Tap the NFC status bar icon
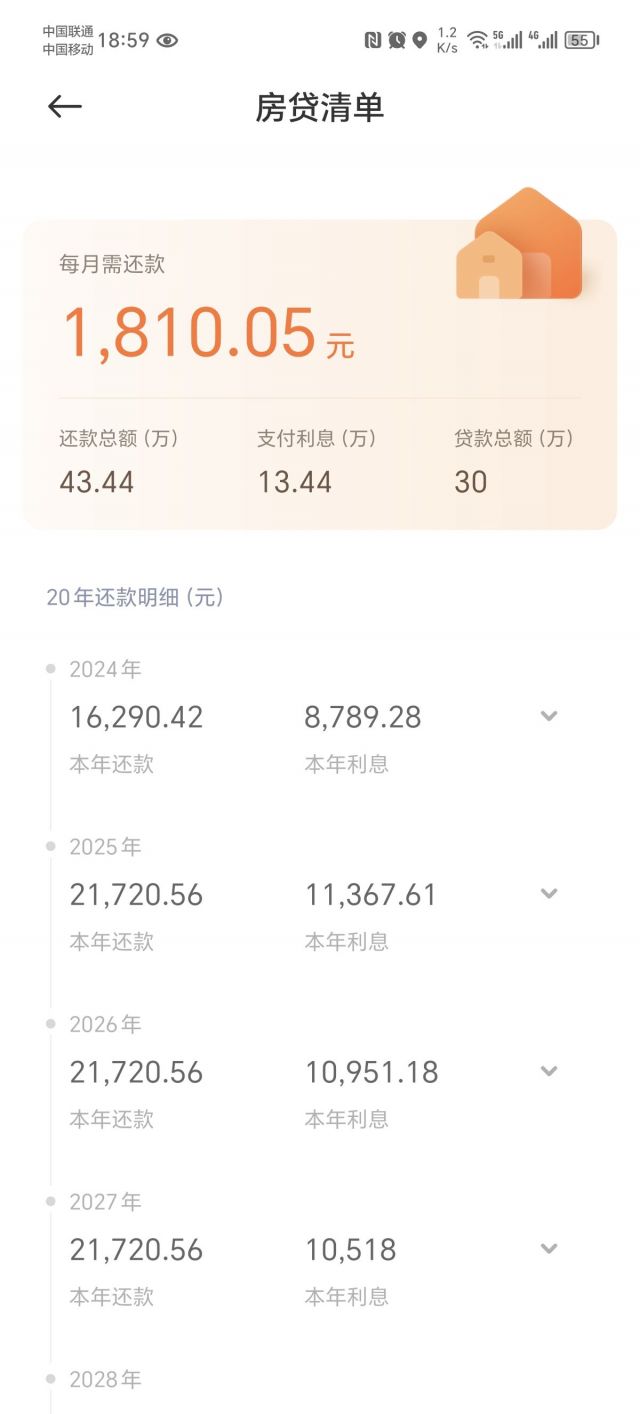This screenshot has width=640, height=1414. (x=373, y=40)
